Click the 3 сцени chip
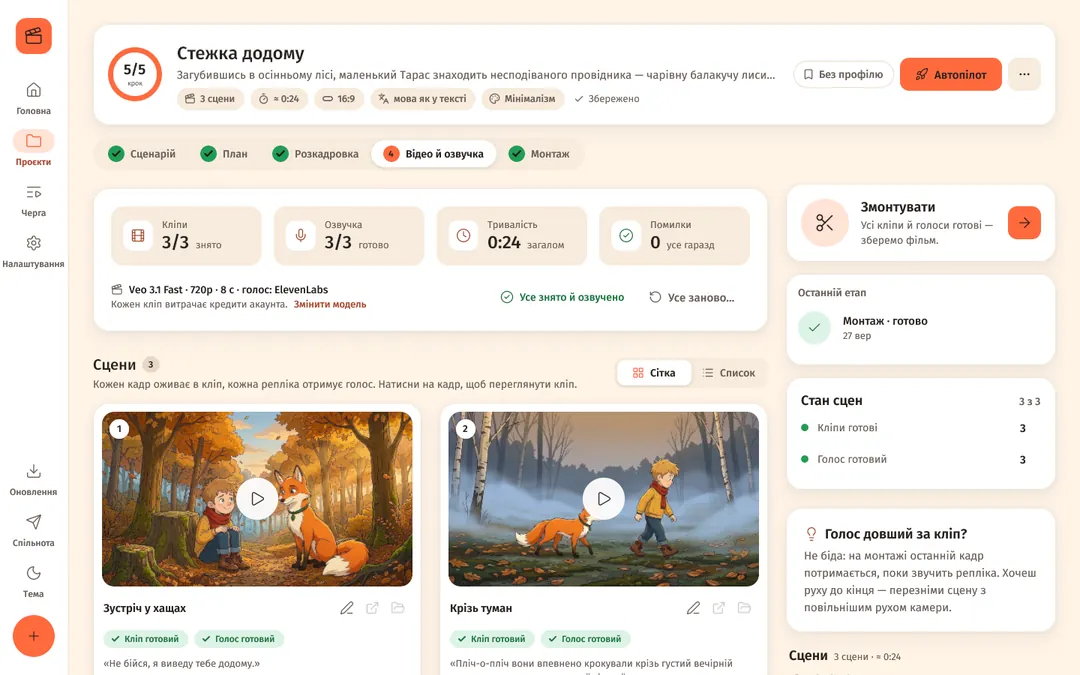This screenshot has width=1080, height=675. (210, 98)
